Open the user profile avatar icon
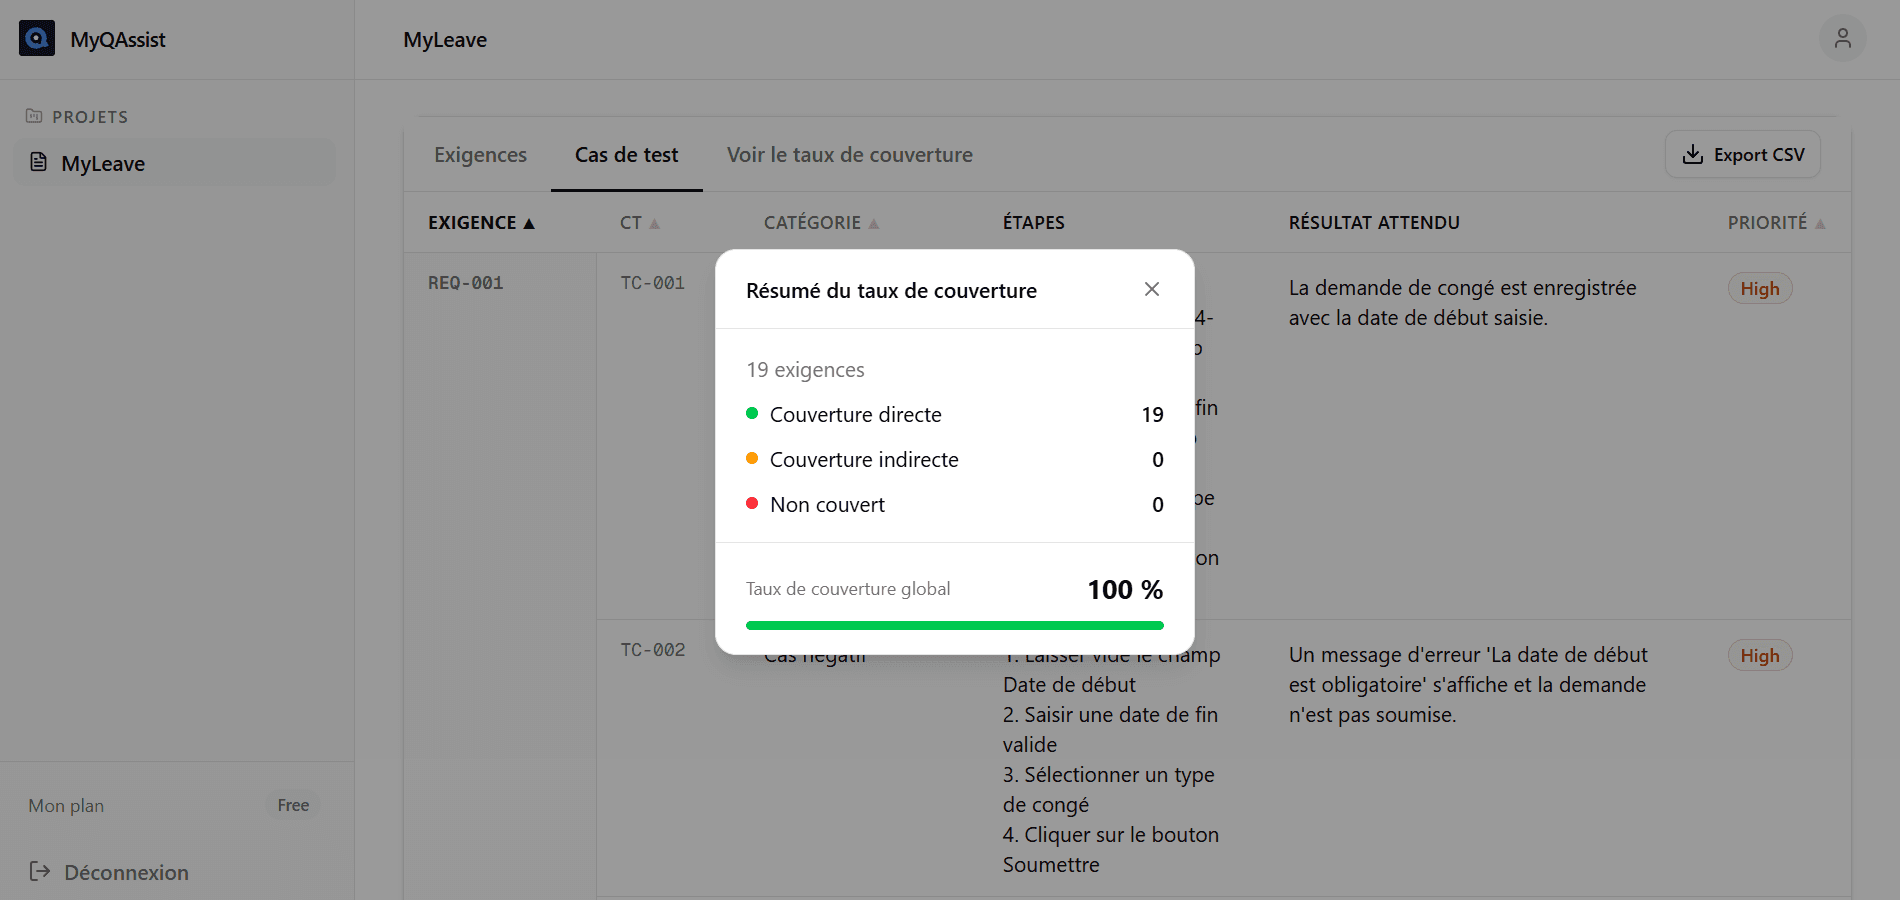 point(1842,39)
